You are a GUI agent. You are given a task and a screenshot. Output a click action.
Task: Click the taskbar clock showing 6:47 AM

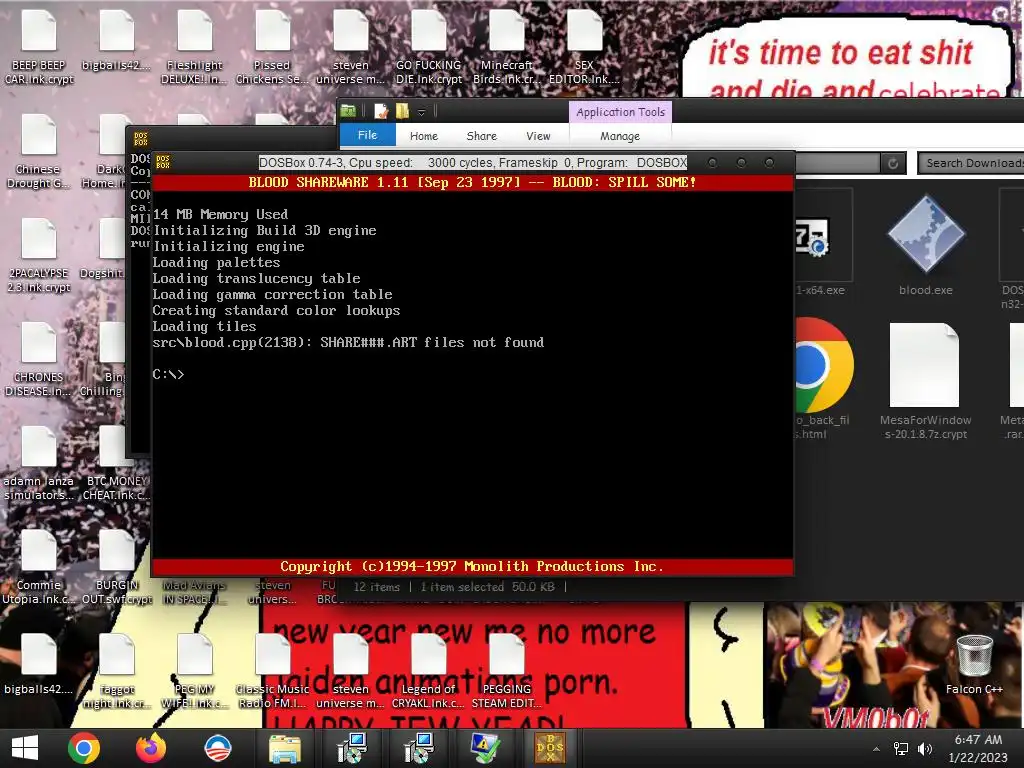[978, 748]
